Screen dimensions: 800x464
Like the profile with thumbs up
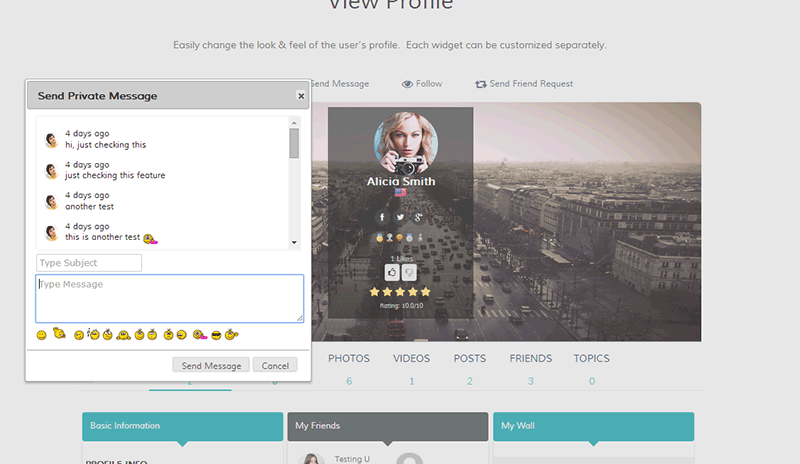(x=392, y=273)
